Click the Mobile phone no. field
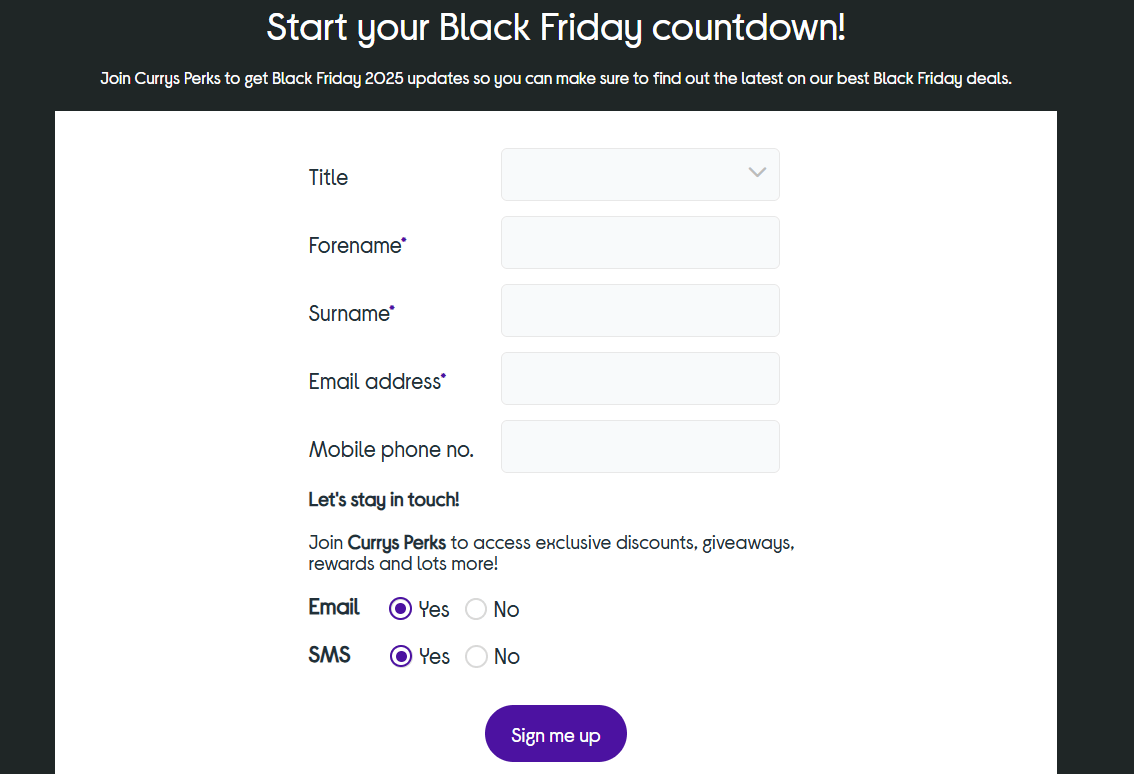This screenshot has height=774, width=1134. click(640, 446)
